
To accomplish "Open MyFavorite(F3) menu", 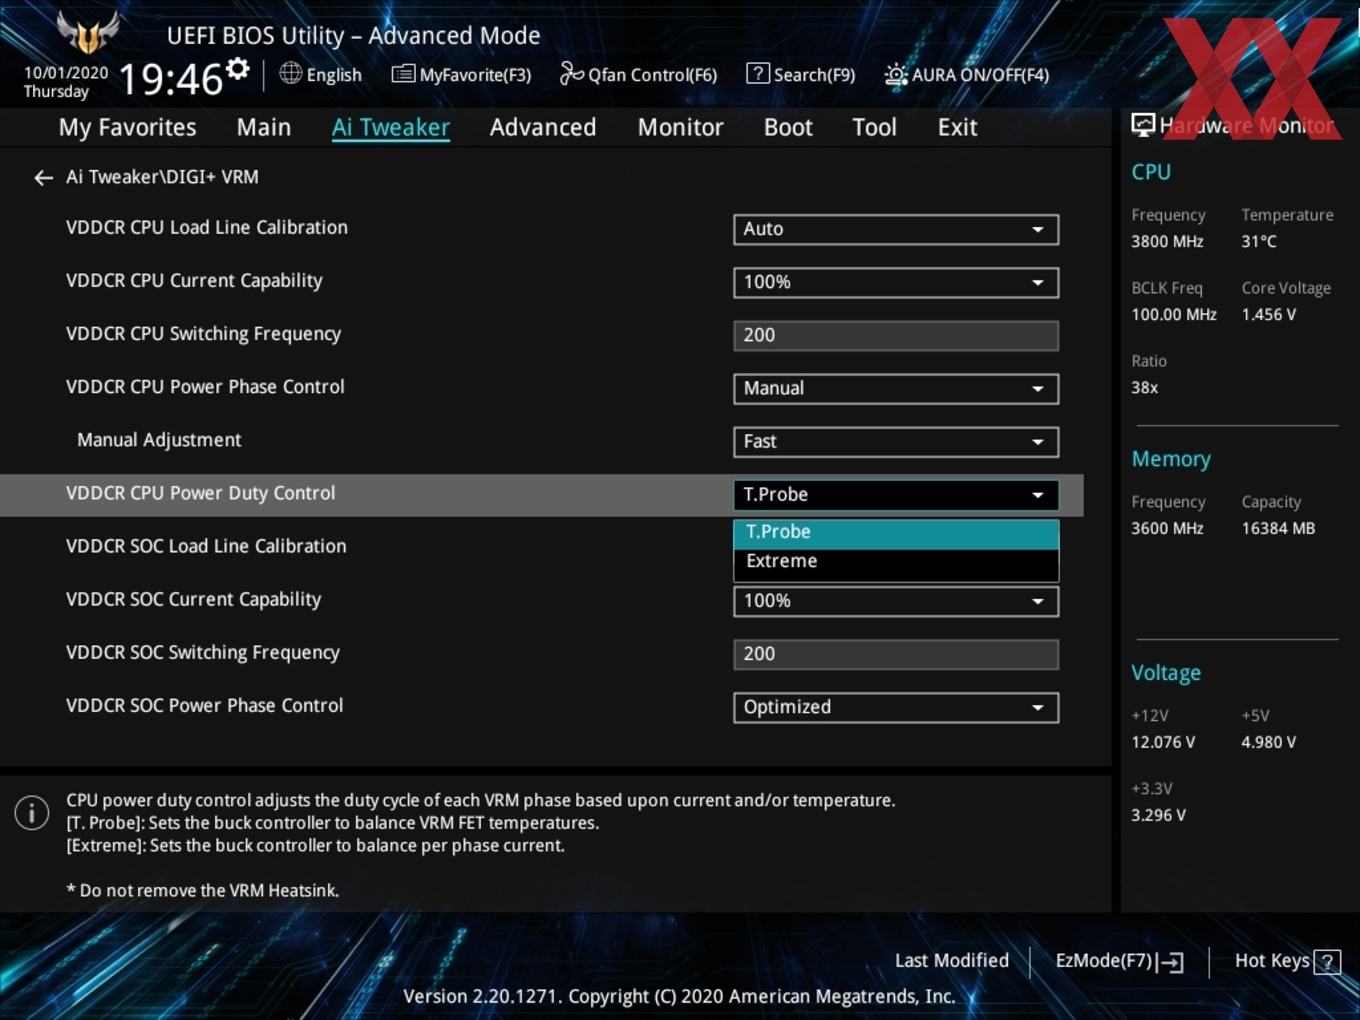I will tap(475, 75).
